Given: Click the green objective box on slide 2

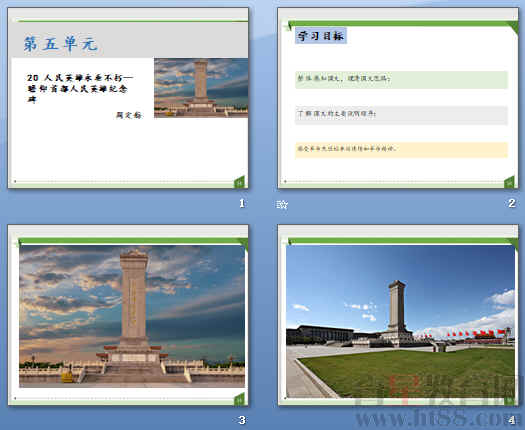Looking at the screenshot, I should (x=401, y=80).
